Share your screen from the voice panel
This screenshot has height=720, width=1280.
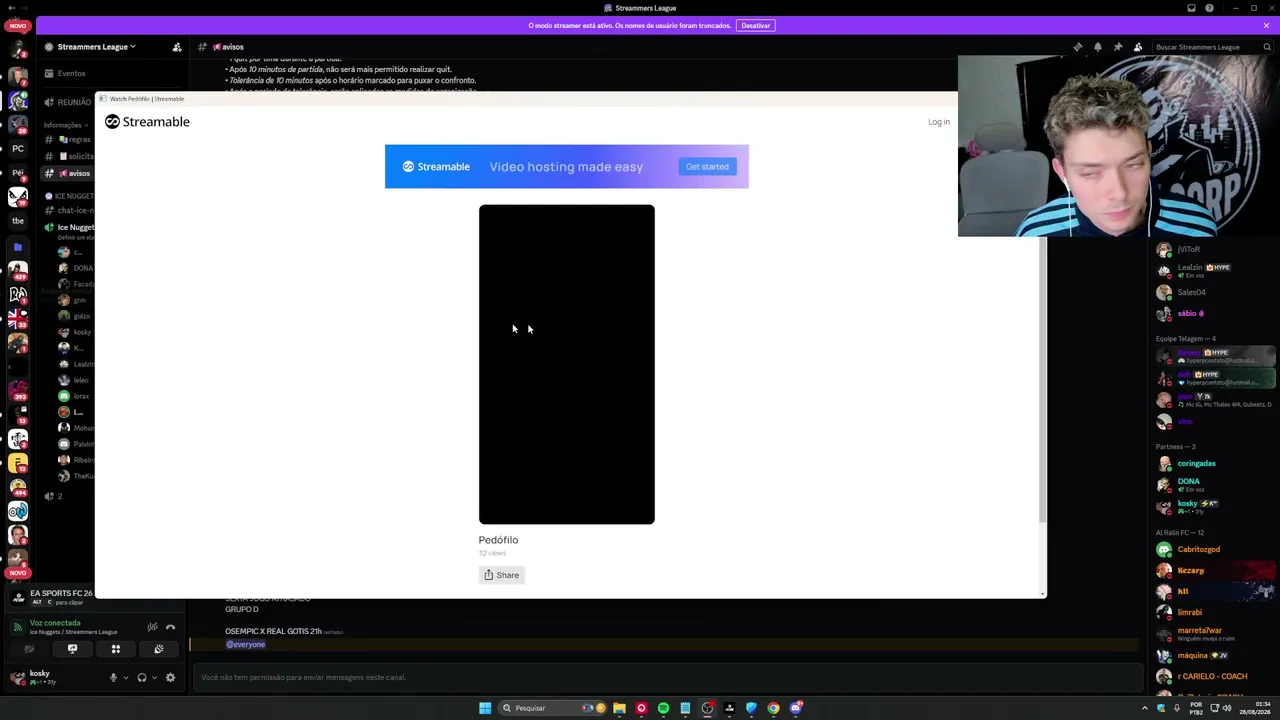tap(72, 649)
